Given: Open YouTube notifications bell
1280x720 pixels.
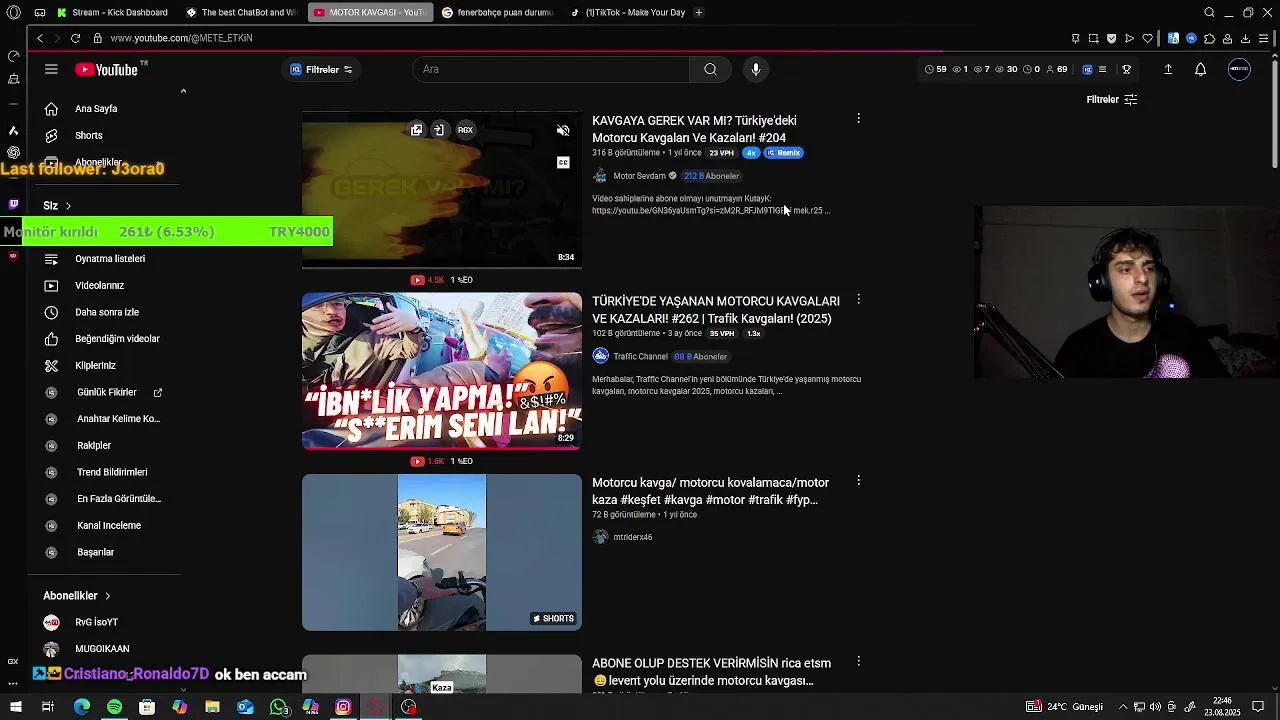Looking at the screenshot, I should pyautogui.click(x=1200, y=69).
